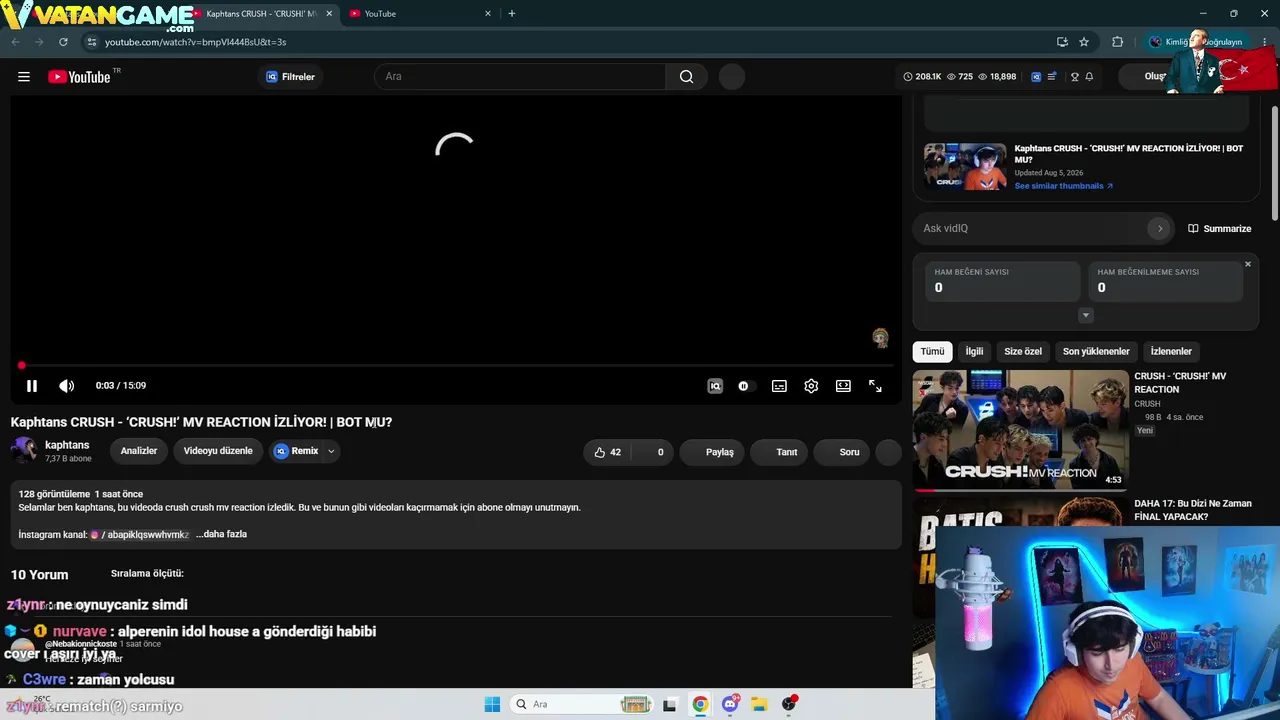Screen dimensions: 1280x720
Task: Open the vidIQ trophy icon
Action: click(x=1075, y=77)
